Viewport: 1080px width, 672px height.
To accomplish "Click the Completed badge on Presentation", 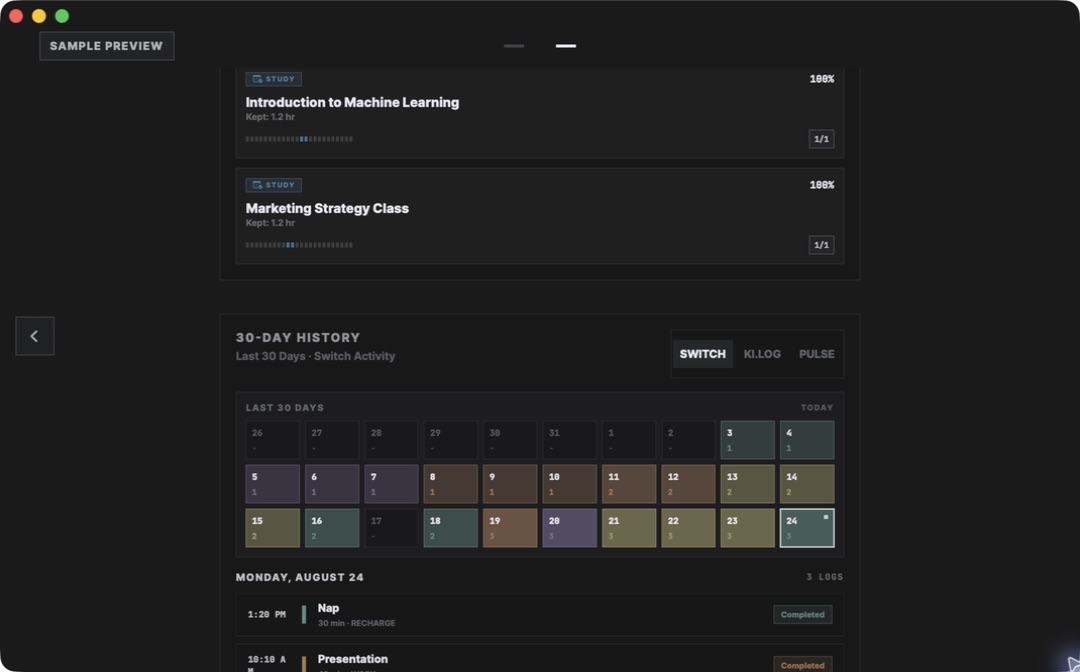I will coord(802,665).
